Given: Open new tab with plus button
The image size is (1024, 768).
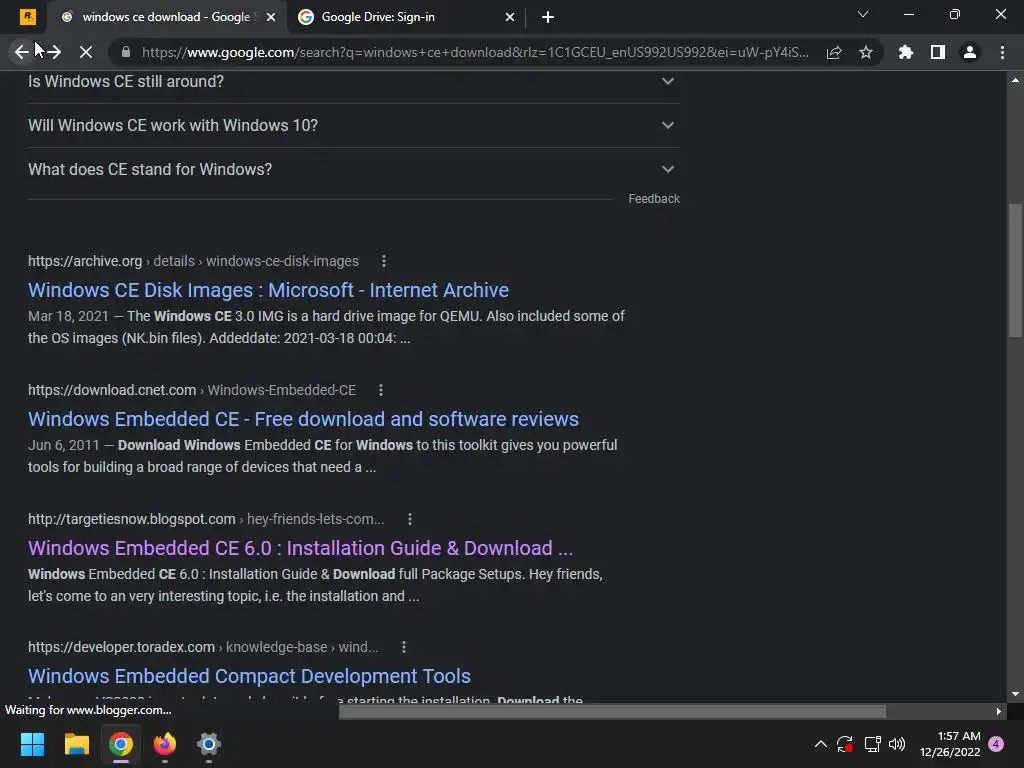Looking at the screenshot, I should coord(548,17).
